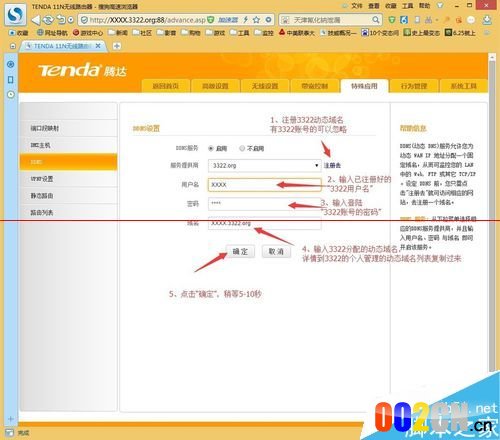
Task: Open a new tab with plus button
Action: point(117,46)
